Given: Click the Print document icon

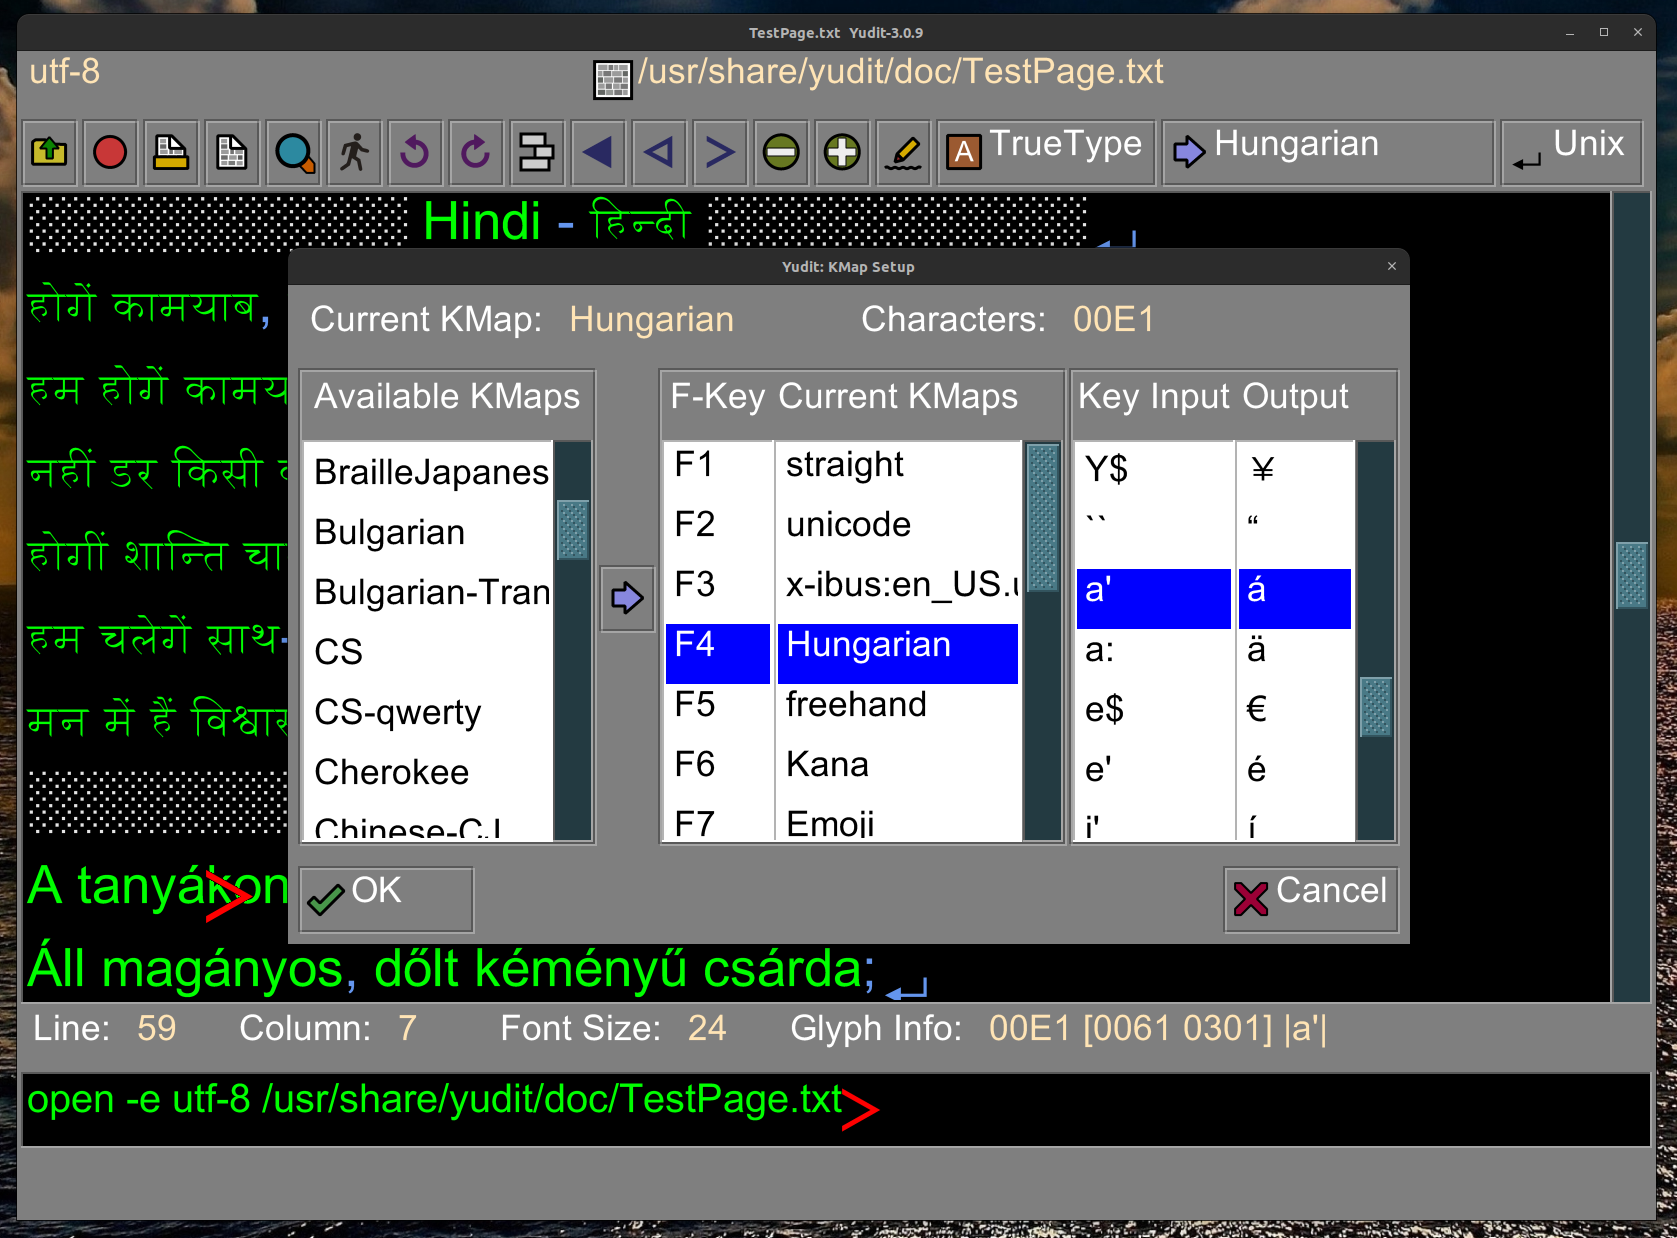Looking at the screenshot, I should pyautogui.click(x=171, y=153).
